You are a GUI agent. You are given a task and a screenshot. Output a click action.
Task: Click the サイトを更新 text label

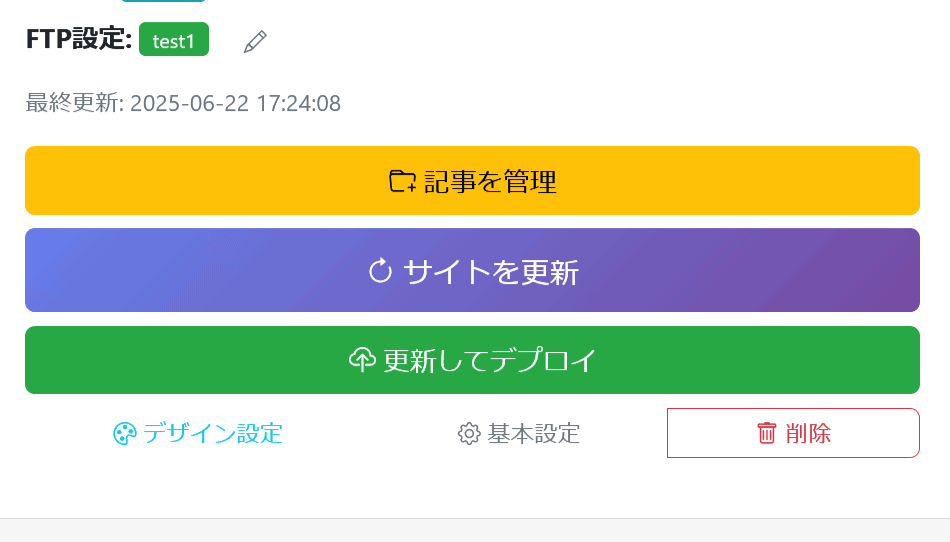(x=491, y=271)
